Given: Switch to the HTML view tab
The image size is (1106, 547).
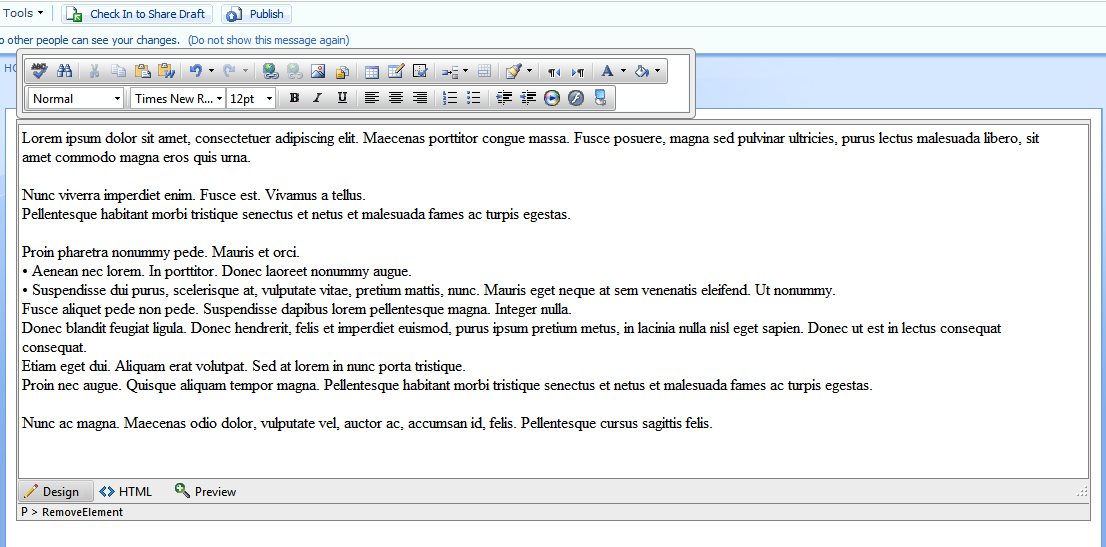Looking at the screenshot, I should 126,491.
